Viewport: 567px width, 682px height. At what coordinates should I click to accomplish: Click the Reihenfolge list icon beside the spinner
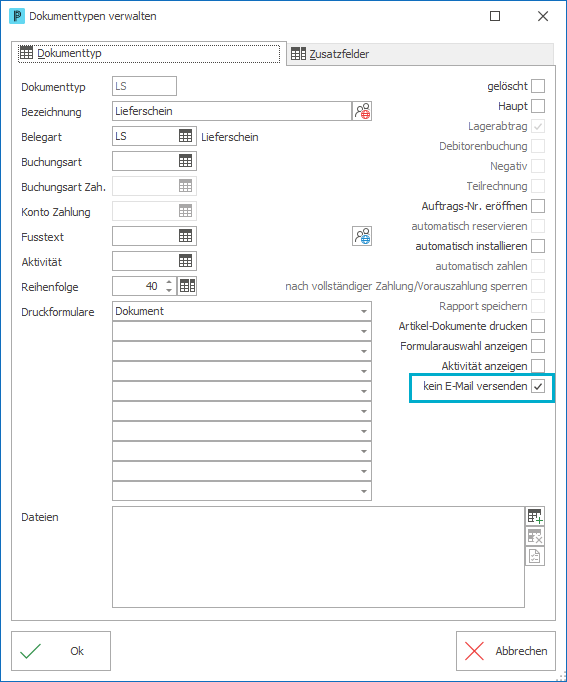pos(187,286)
